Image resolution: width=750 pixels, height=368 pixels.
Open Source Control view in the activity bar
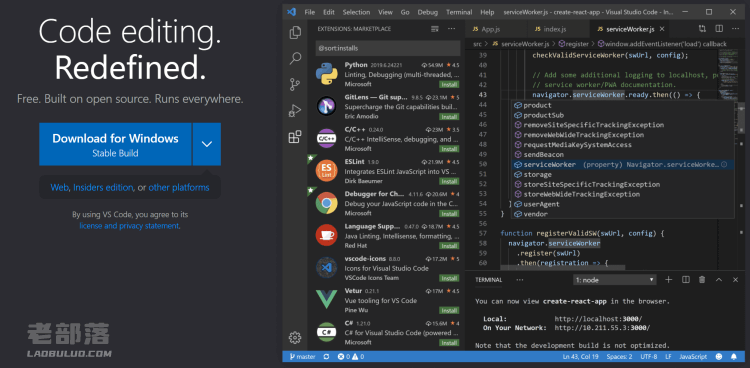[x=295, y=85]
